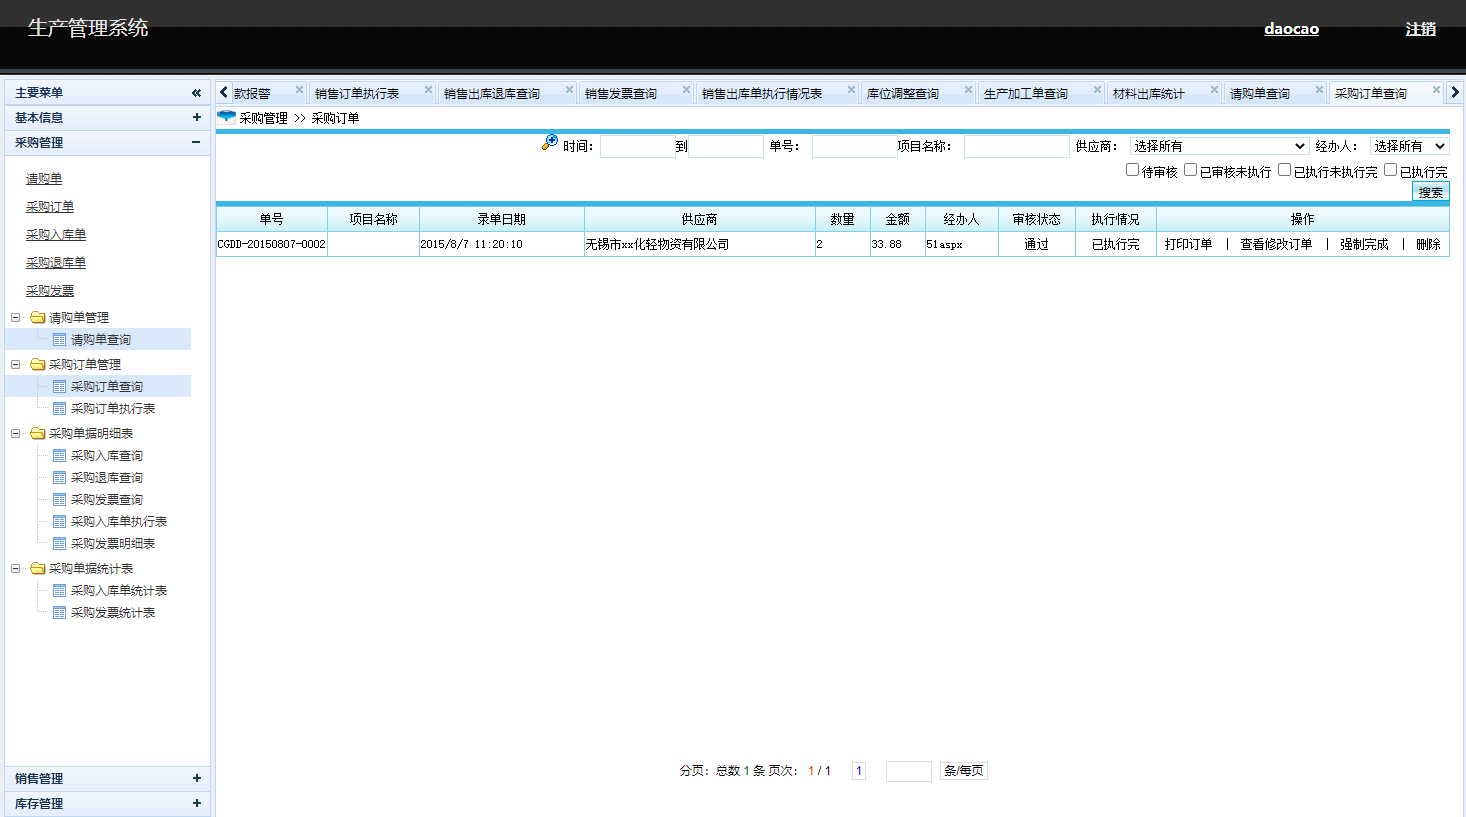Enable the 待审核 checkbox
Image resolution: width=1466 pixels, height=817 pixels.
point(1132,170)
